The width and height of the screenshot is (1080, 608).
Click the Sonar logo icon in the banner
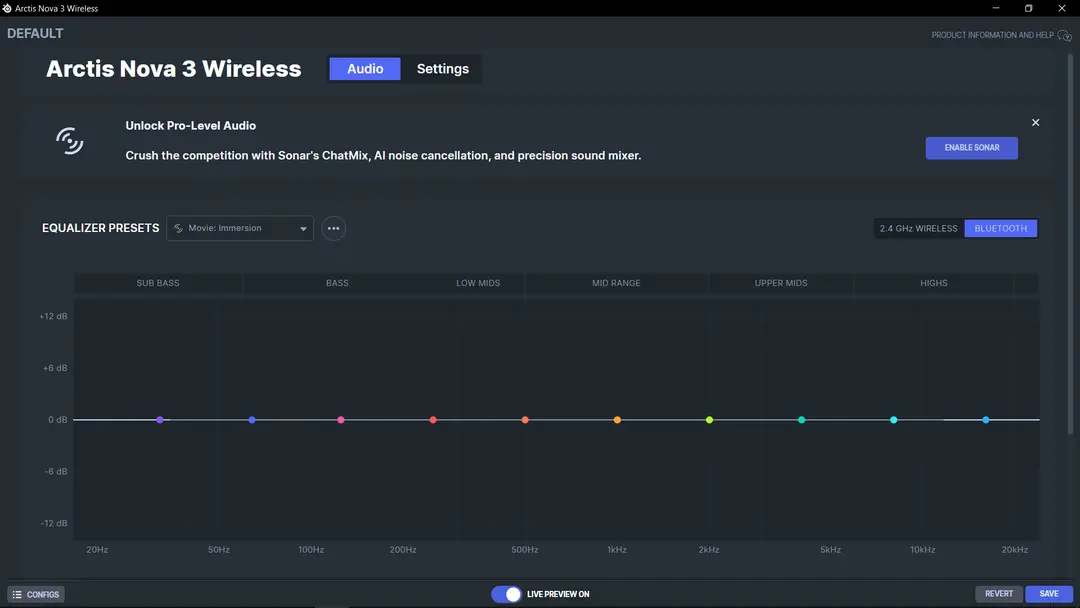pos(70,140)
